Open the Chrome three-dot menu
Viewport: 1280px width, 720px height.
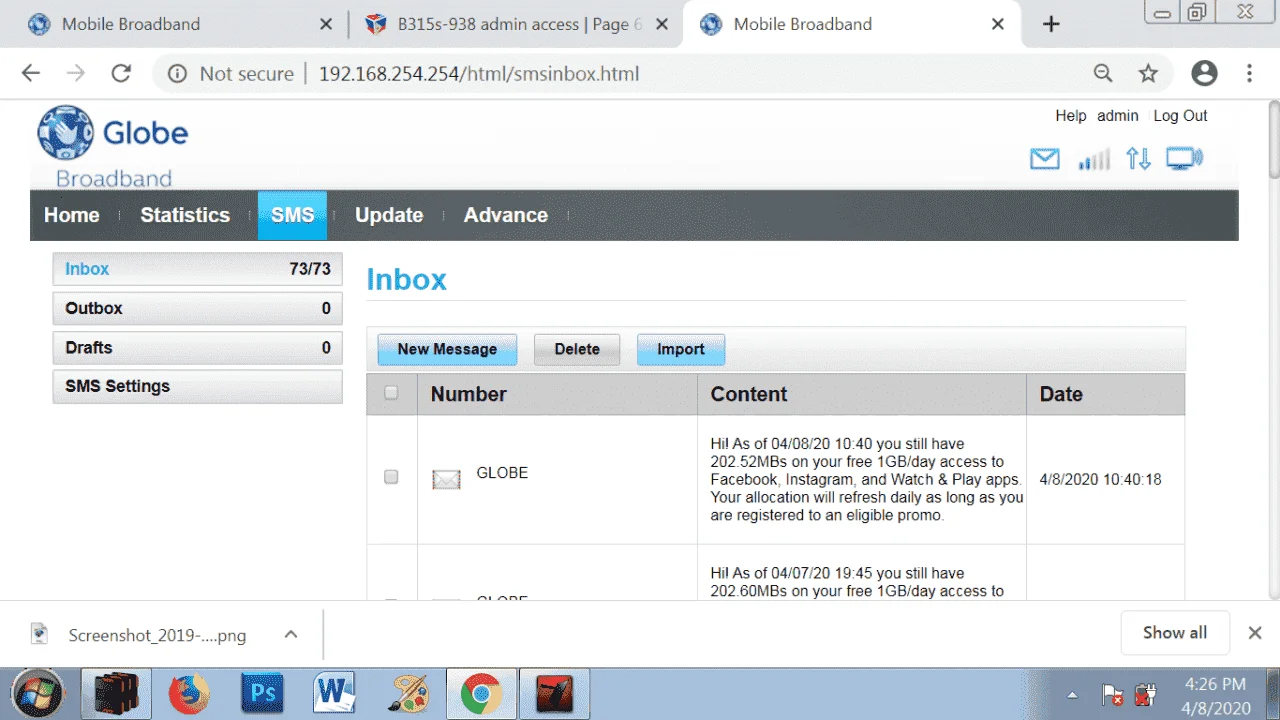(1250, 73)
